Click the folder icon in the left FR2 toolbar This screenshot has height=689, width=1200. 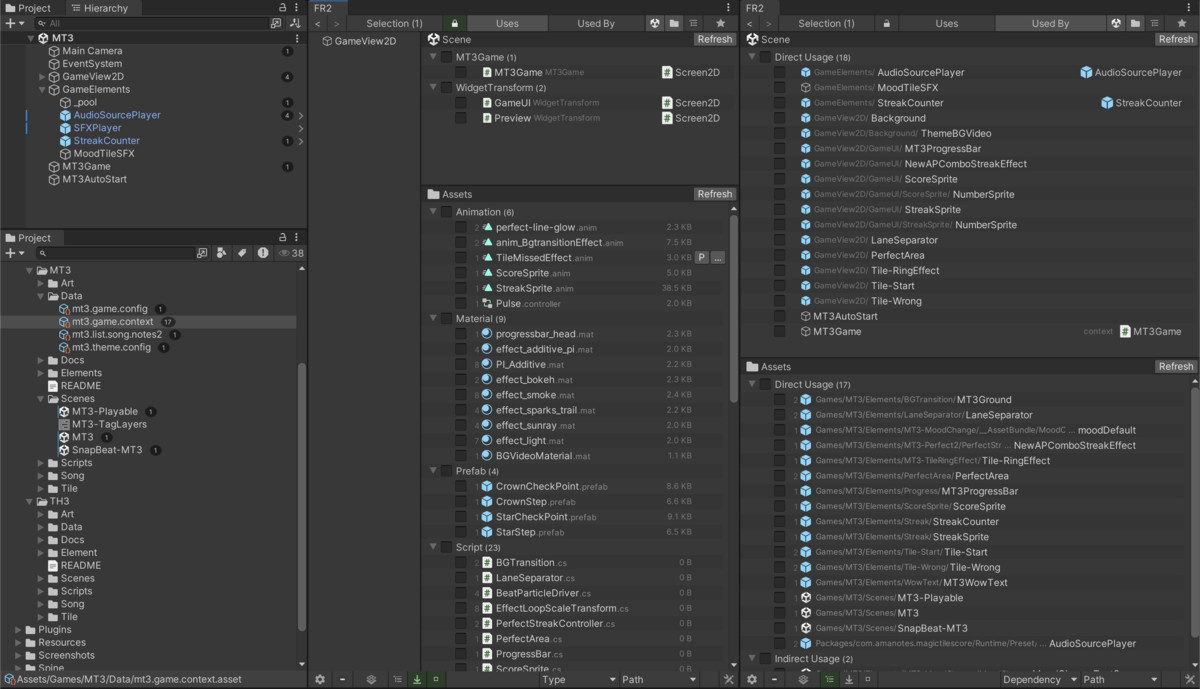pos(675,23)
